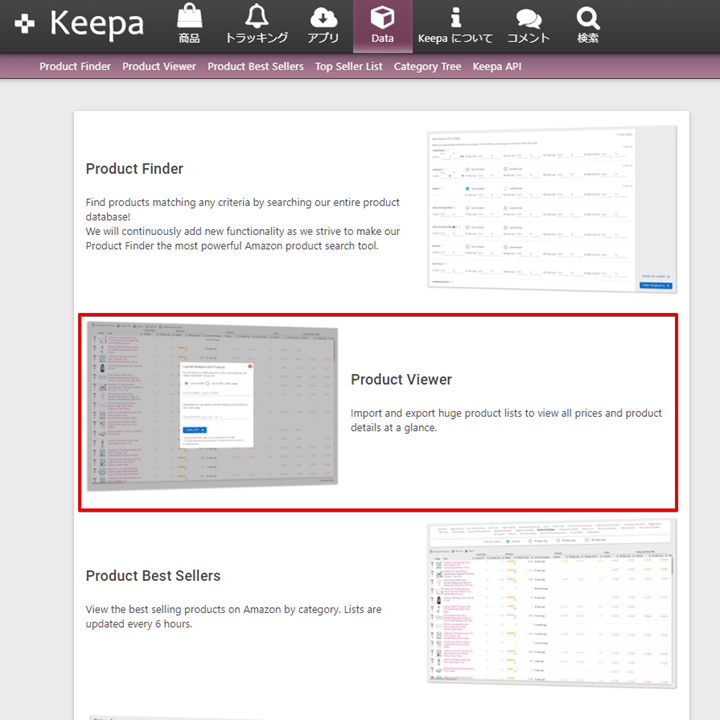The height and width of the screenshot is (720, 720).
Task: Open Product Finder submenu item
Action: coord(75,67)
